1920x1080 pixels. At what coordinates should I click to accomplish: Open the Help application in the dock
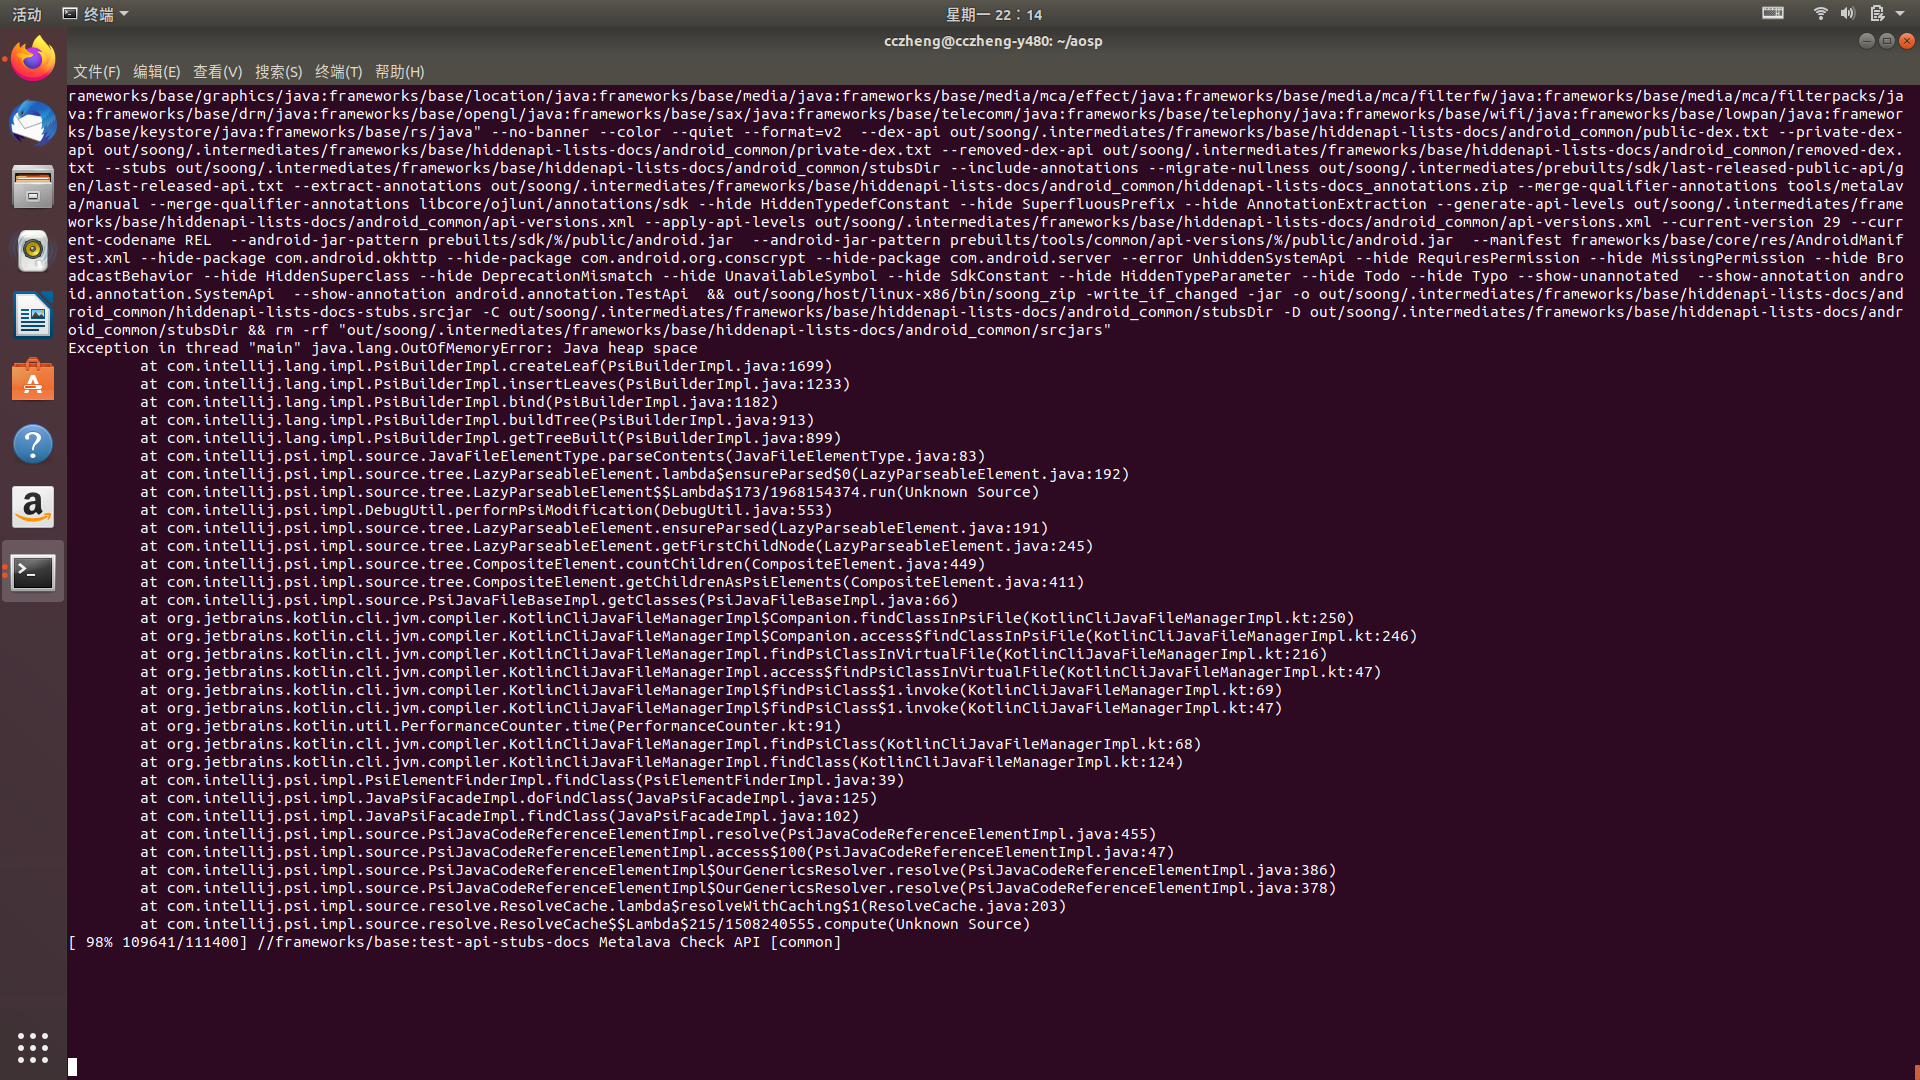(33, 443)
